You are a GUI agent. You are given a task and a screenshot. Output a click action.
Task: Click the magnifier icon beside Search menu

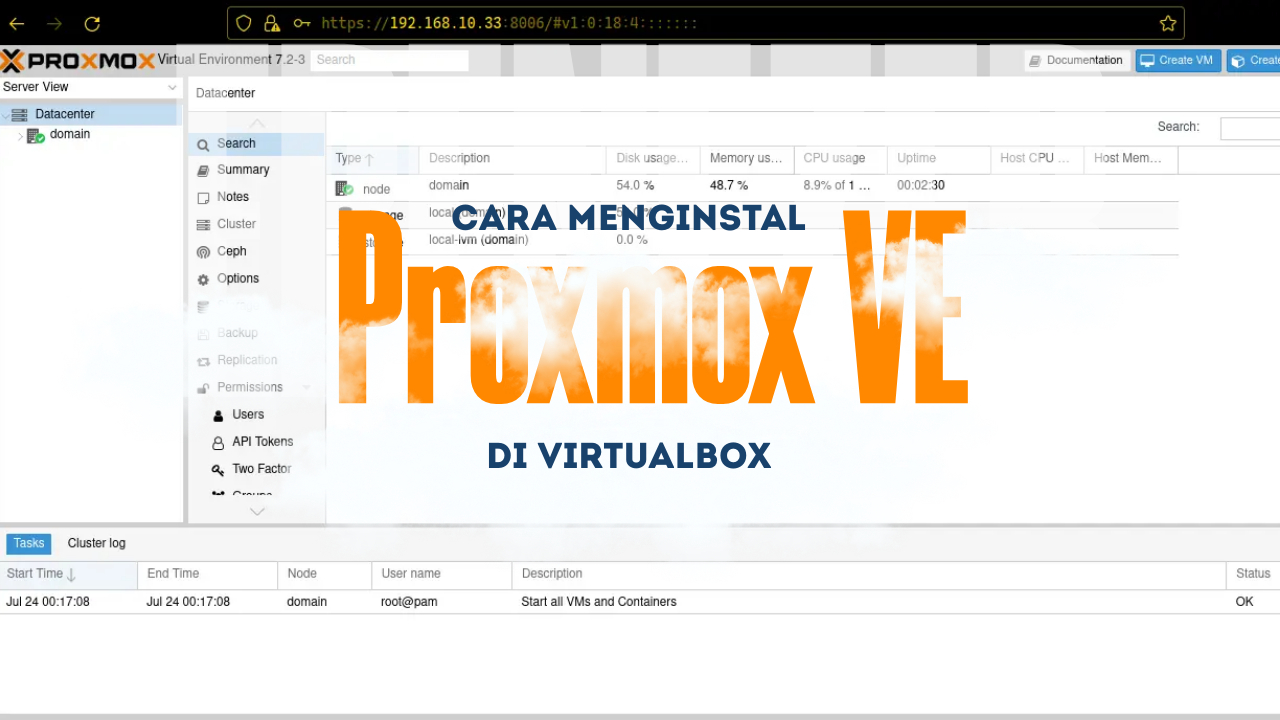click(x=203, y=145)
